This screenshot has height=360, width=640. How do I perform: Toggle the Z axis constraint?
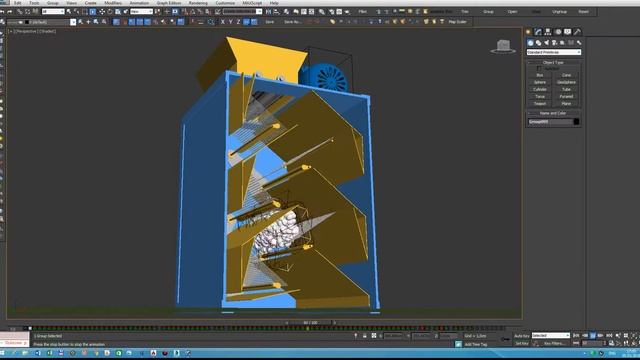pos(238,22)
